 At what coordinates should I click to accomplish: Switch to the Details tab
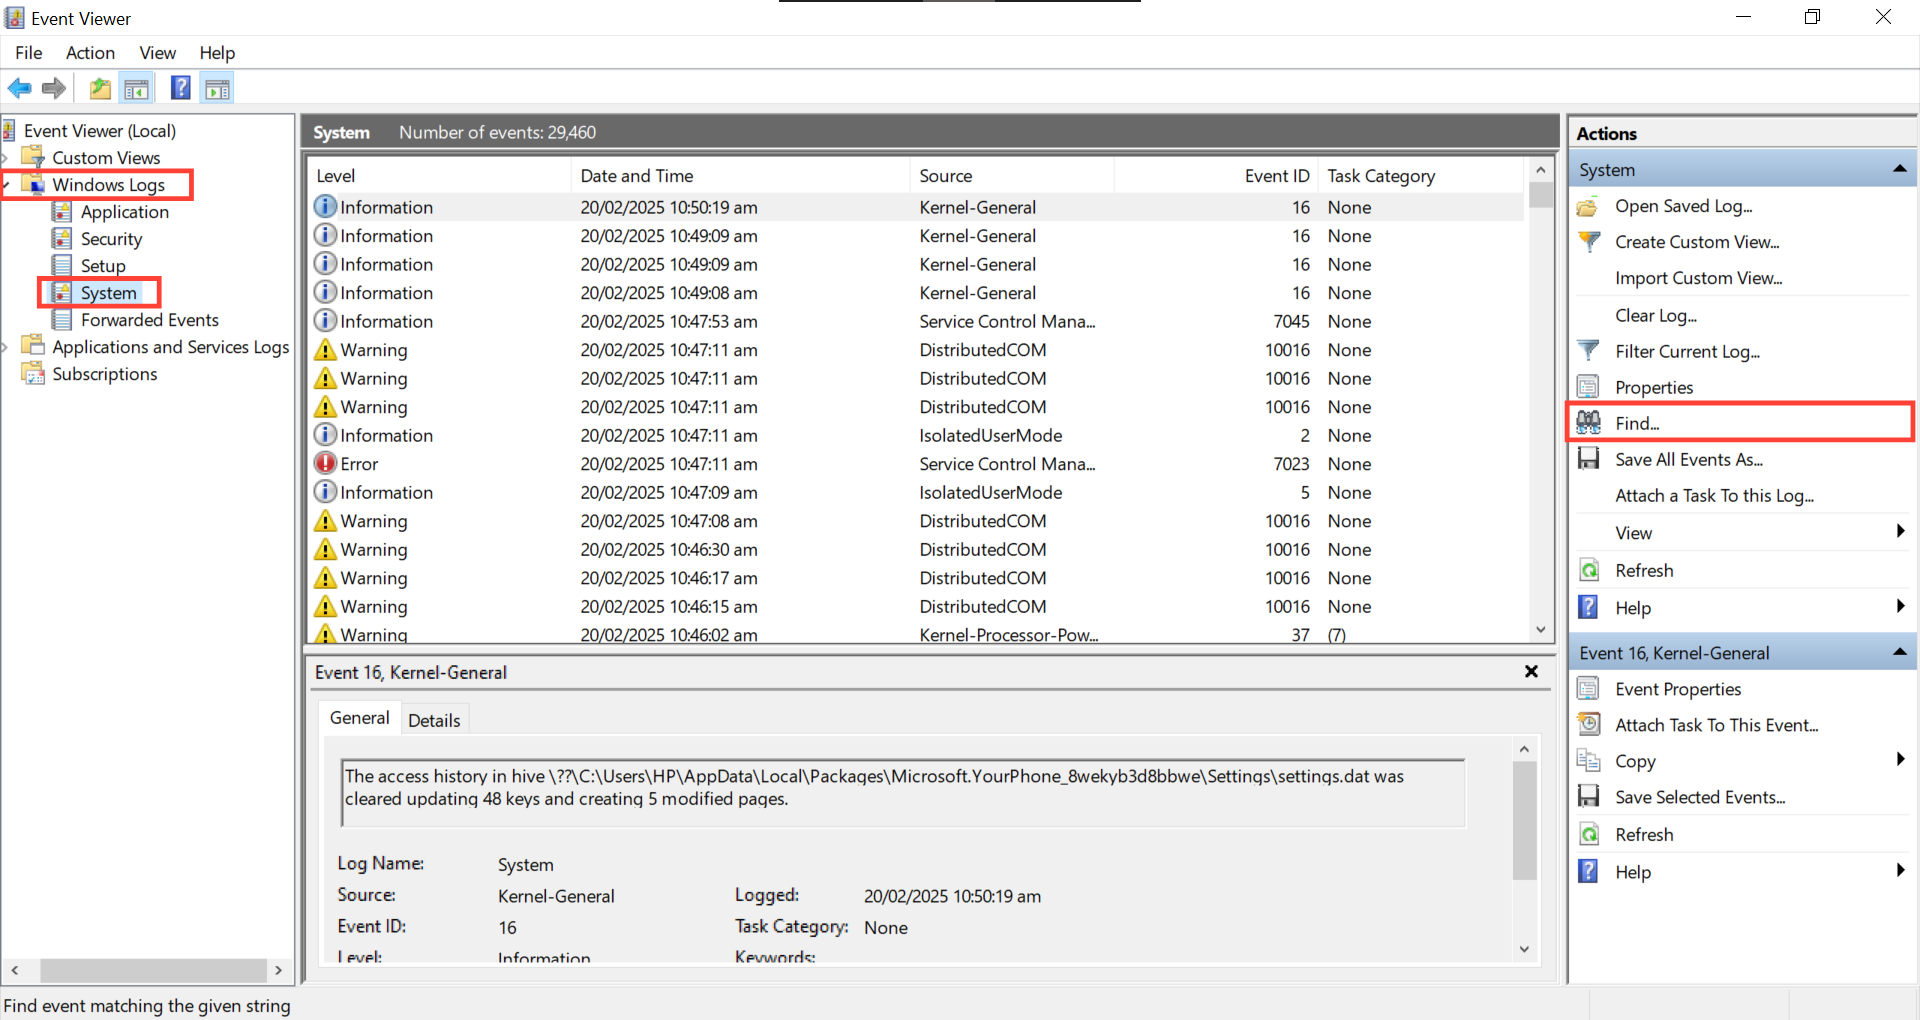434,721
